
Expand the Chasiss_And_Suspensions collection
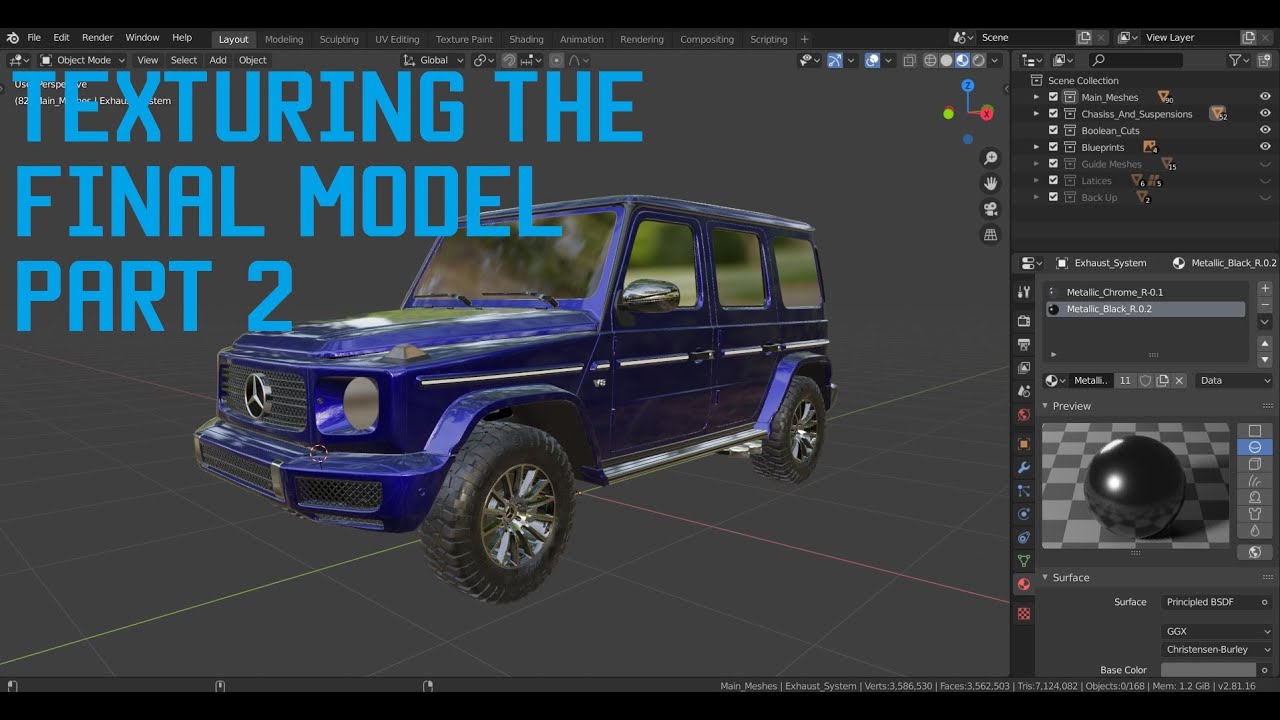1038,114
